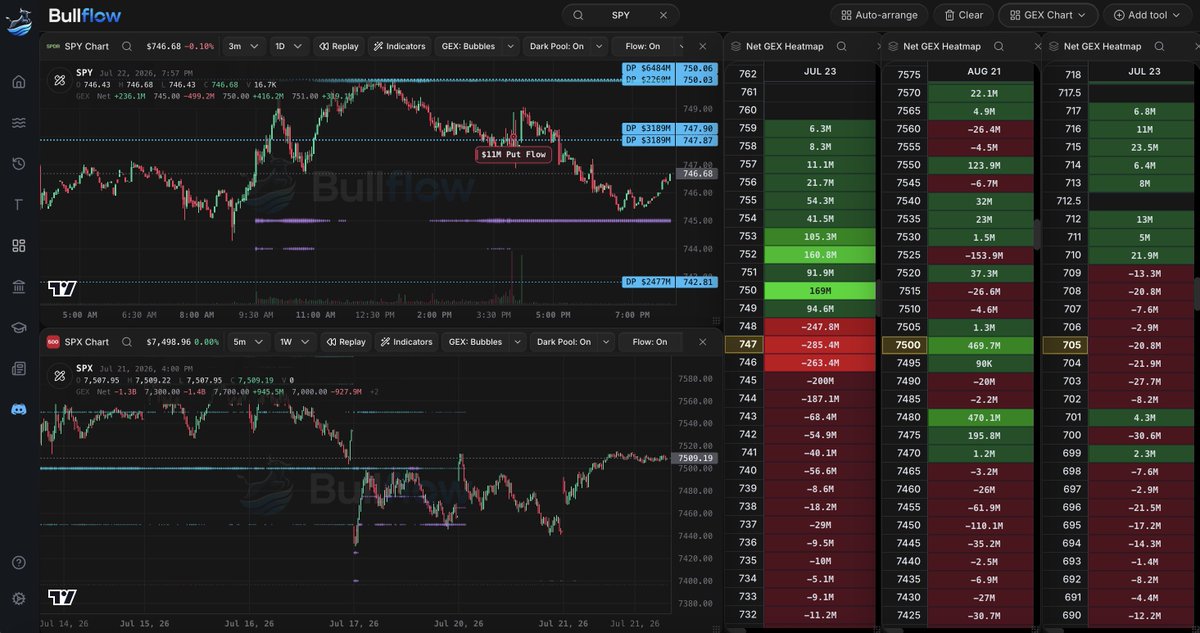The width and height of the screenshot is (1200, 633).
Task: Click the 169M cell at strike 750
Action: tap(820, 290)
